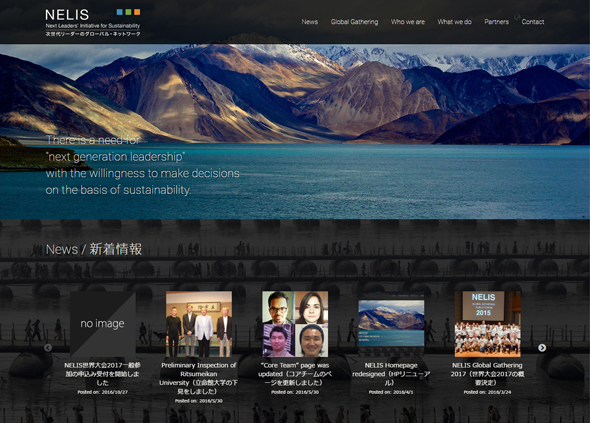Click the orange square in the logo
The image size is (590, 423).
click(x=137, y=12)
